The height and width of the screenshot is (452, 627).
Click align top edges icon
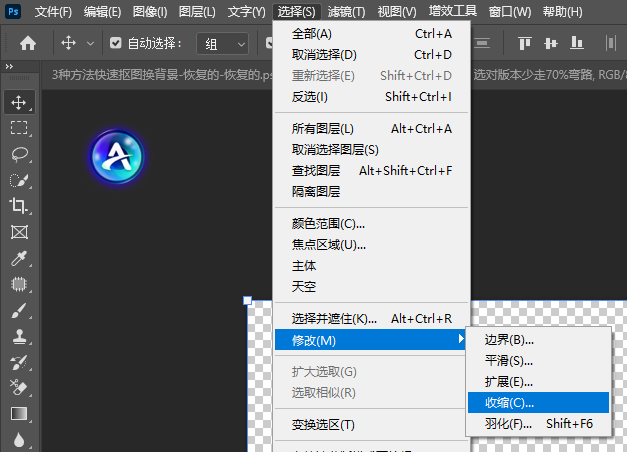coord(525,43)
